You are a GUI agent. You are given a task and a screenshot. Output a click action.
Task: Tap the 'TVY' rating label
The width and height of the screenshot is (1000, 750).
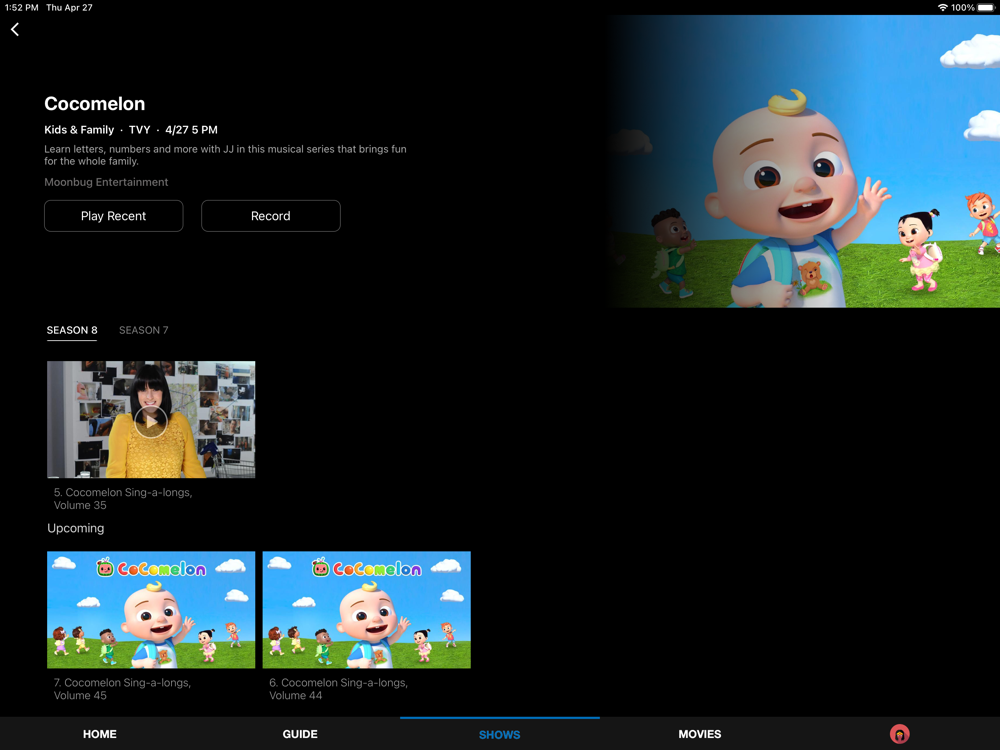pyautogui.click(x=140, y=129)
